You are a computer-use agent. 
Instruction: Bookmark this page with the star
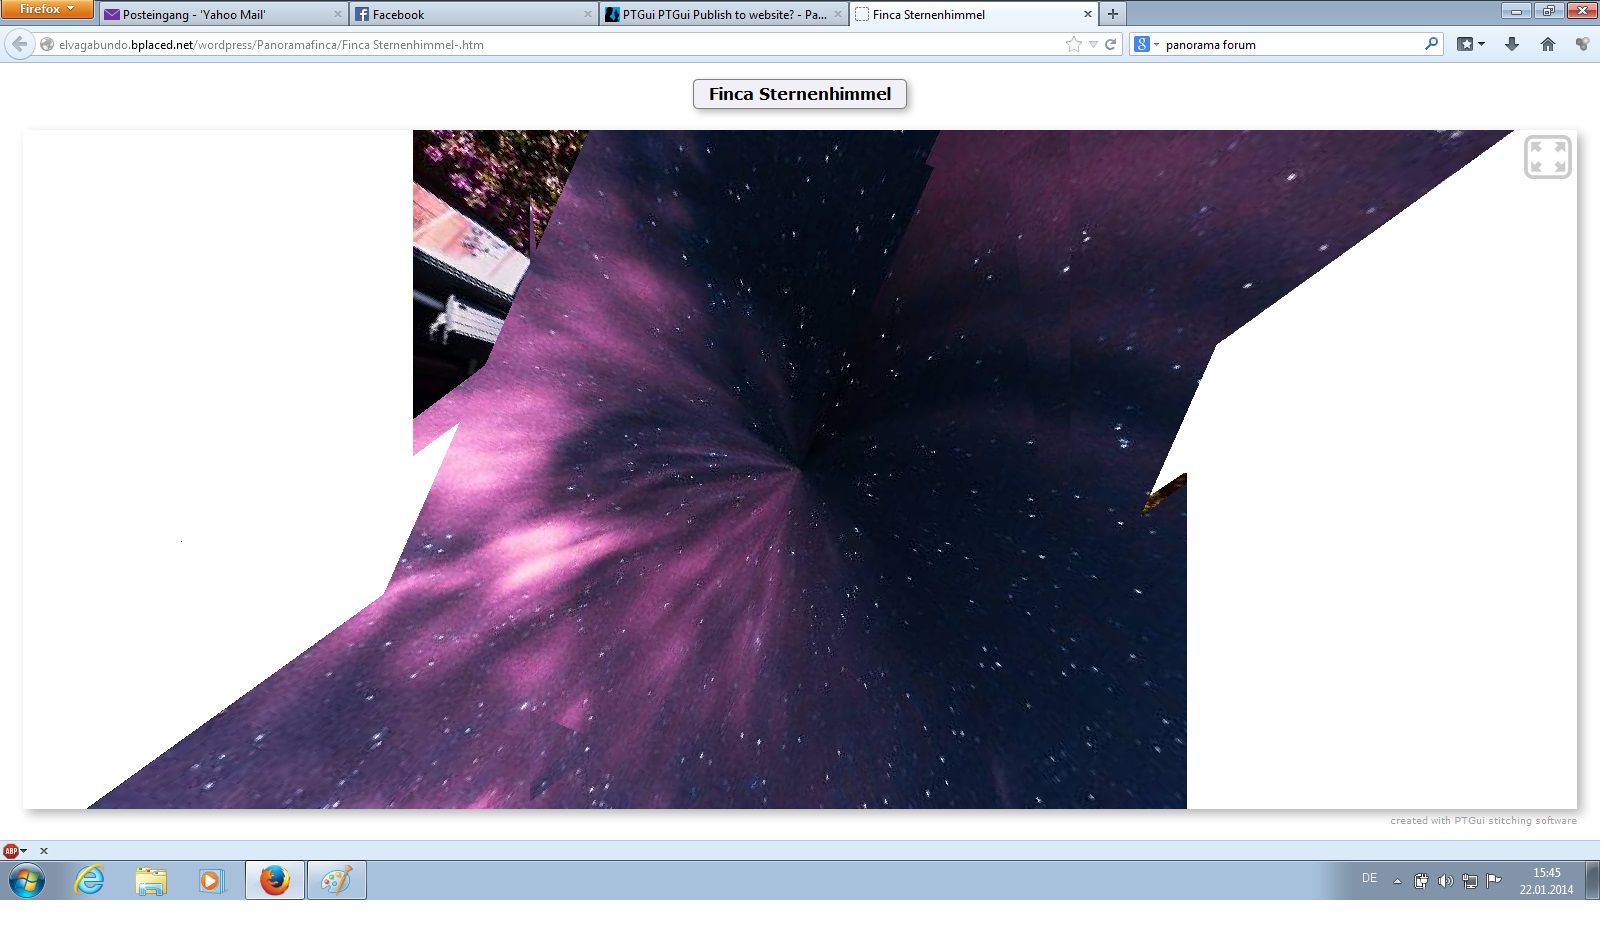click(1073, 44)
